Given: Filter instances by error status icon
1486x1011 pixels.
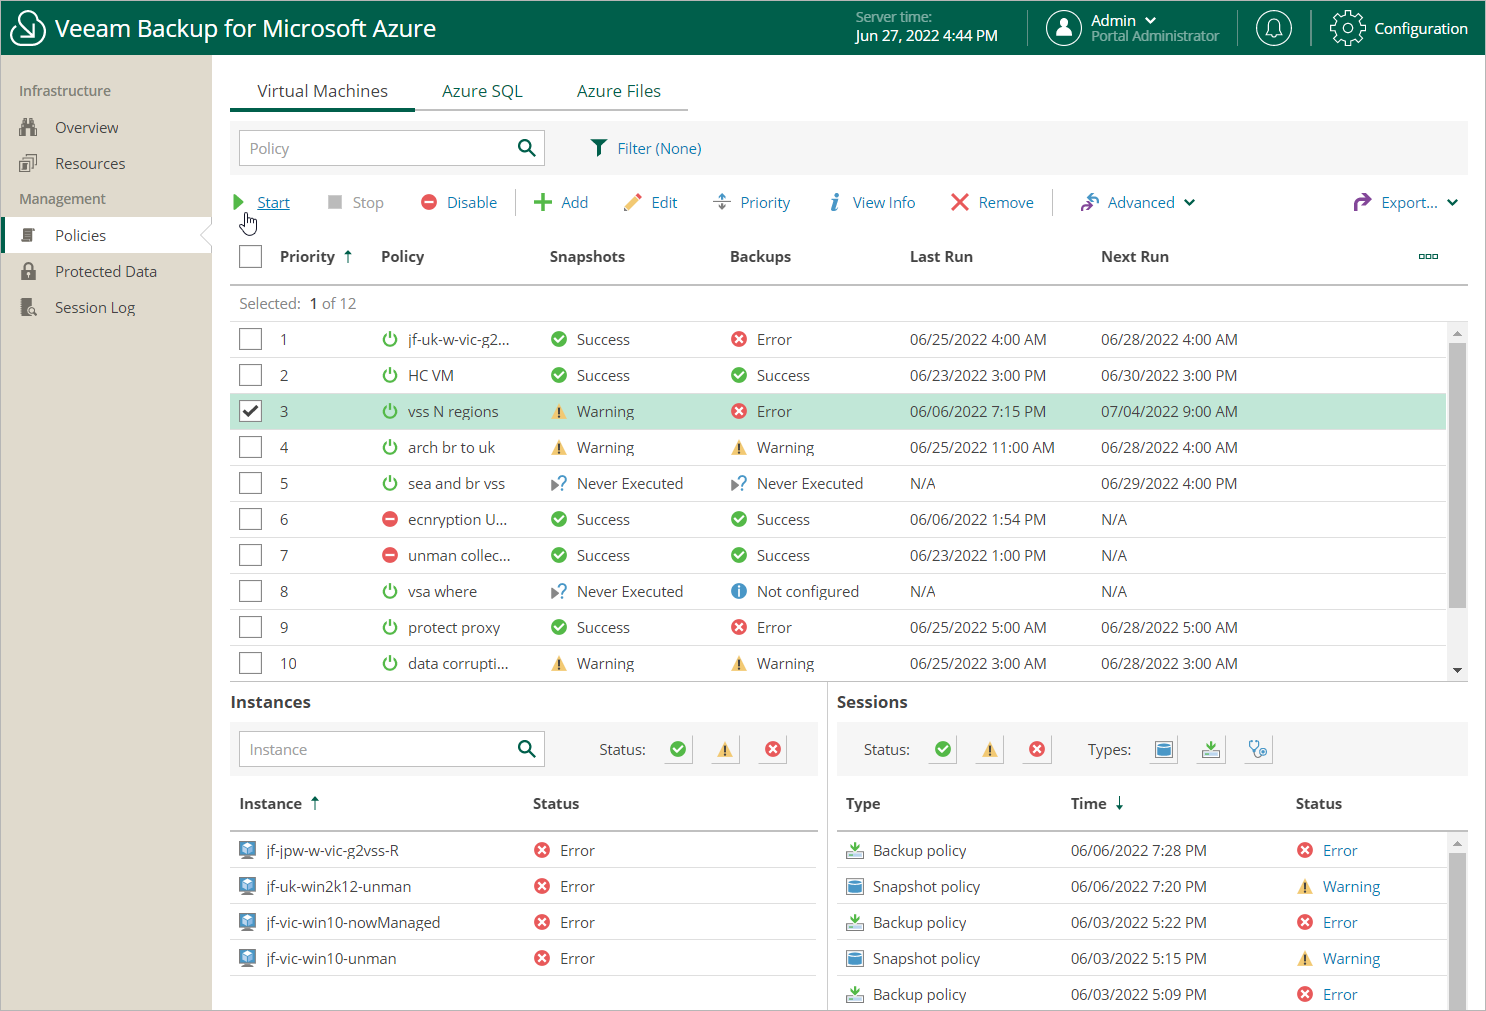Looking at the screenshot, I should point(772,749).
